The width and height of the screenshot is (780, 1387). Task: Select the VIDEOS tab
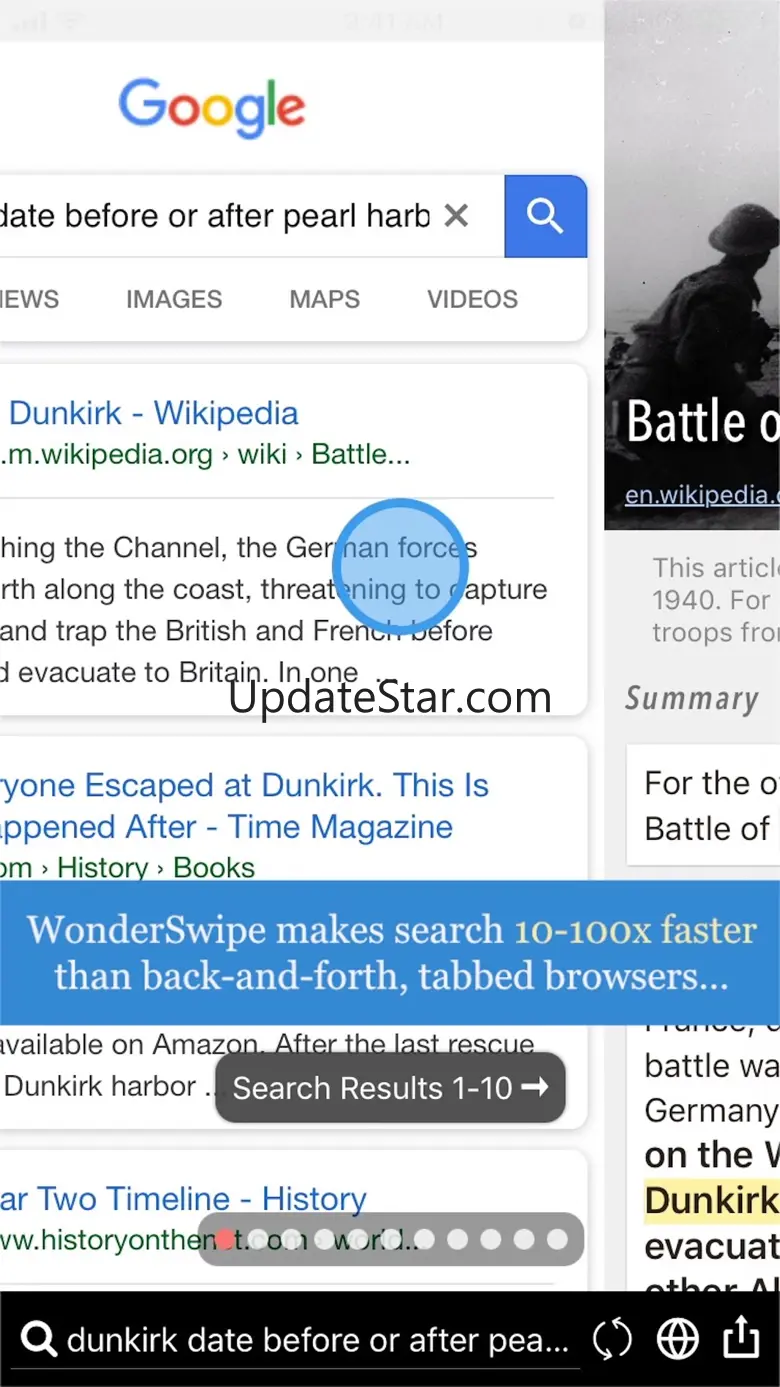473,299
